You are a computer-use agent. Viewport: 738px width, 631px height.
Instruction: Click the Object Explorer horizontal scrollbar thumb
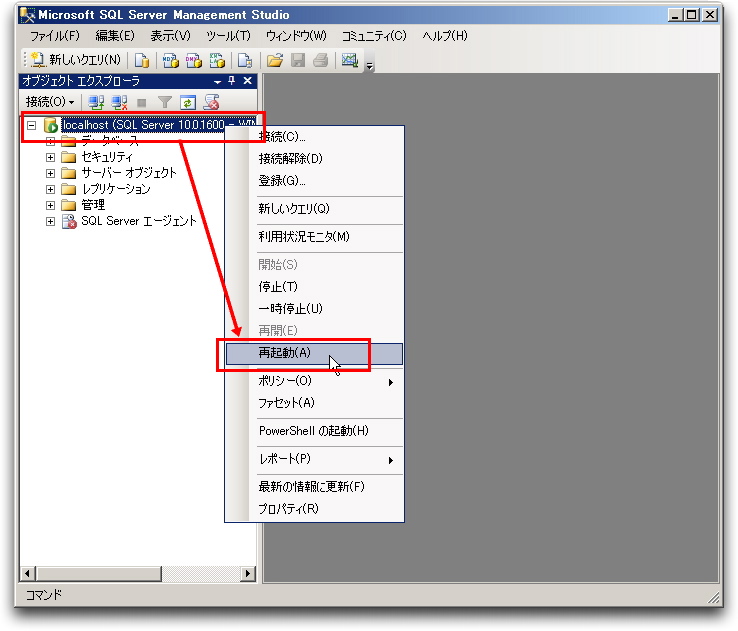99,574
